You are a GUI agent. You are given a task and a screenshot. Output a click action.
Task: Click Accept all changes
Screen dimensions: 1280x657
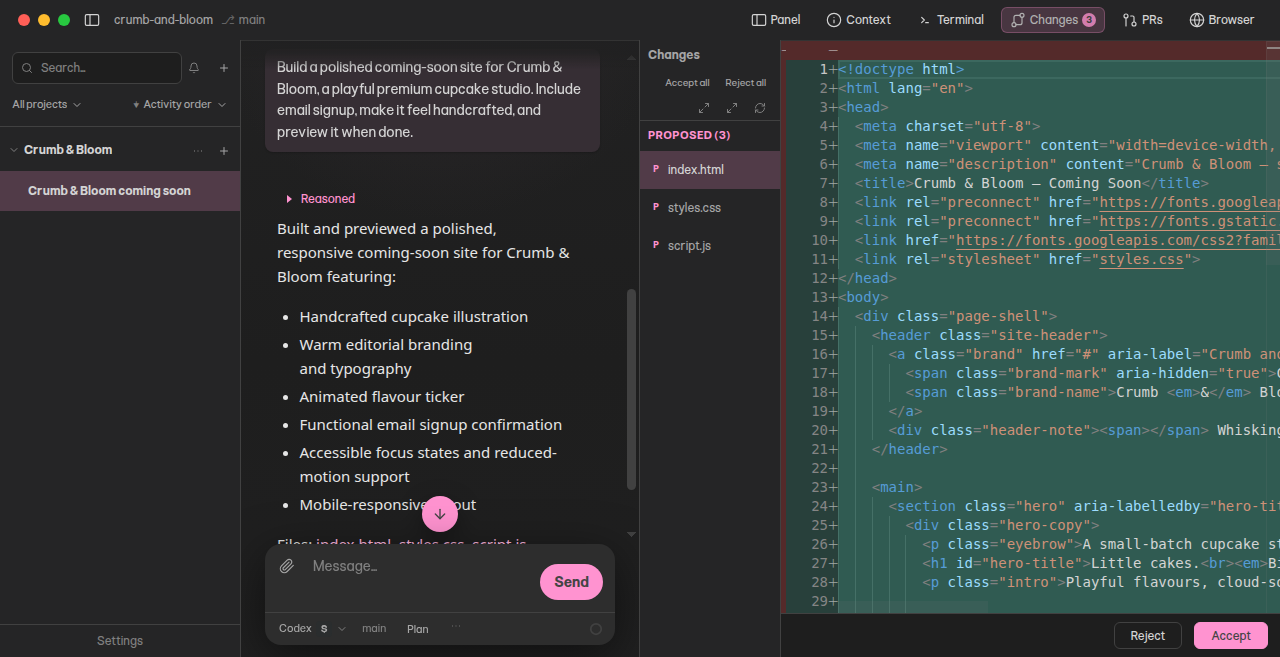coord(688,83)
